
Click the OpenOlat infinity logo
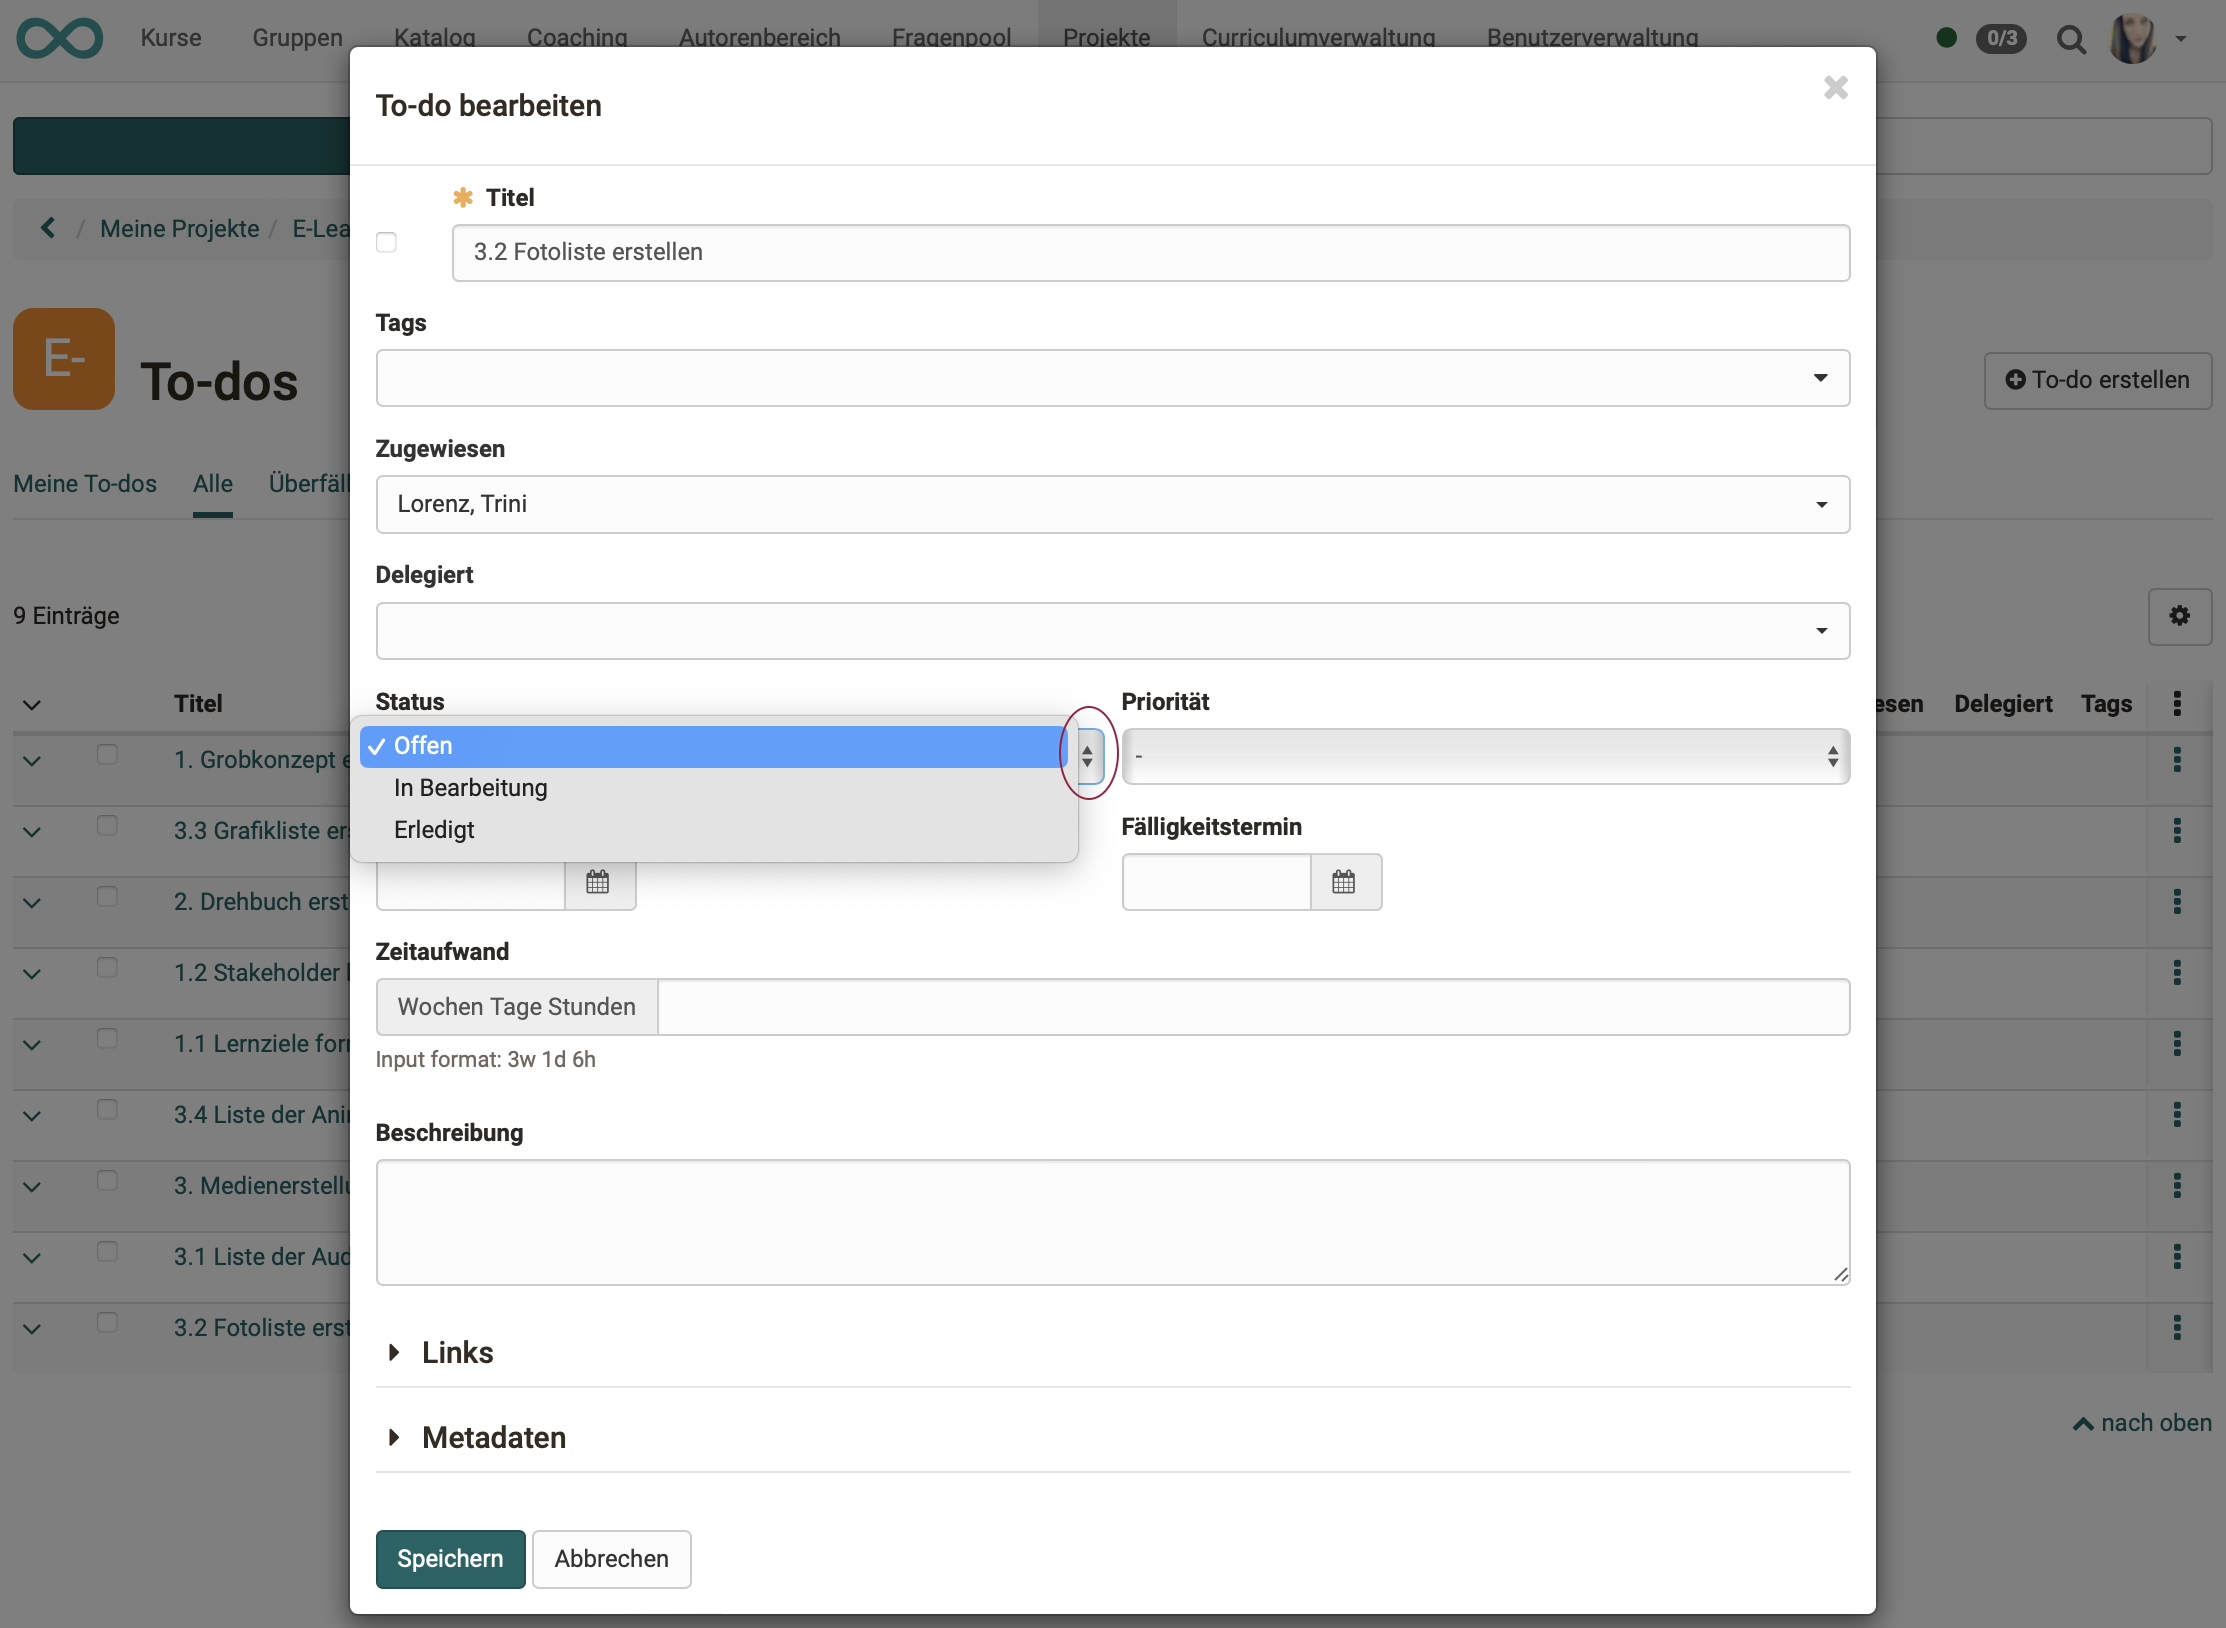(x=60, y=38)
